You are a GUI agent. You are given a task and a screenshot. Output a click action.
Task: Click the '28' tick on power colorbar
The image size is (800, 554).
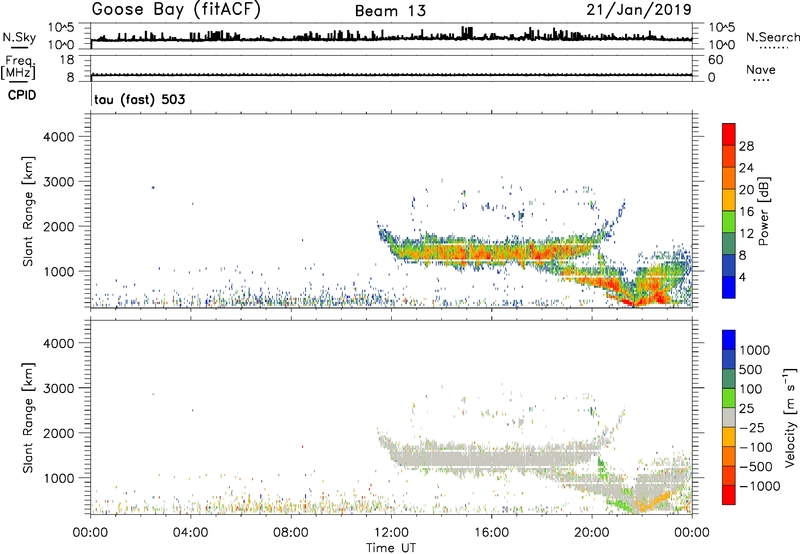point(746,146)
